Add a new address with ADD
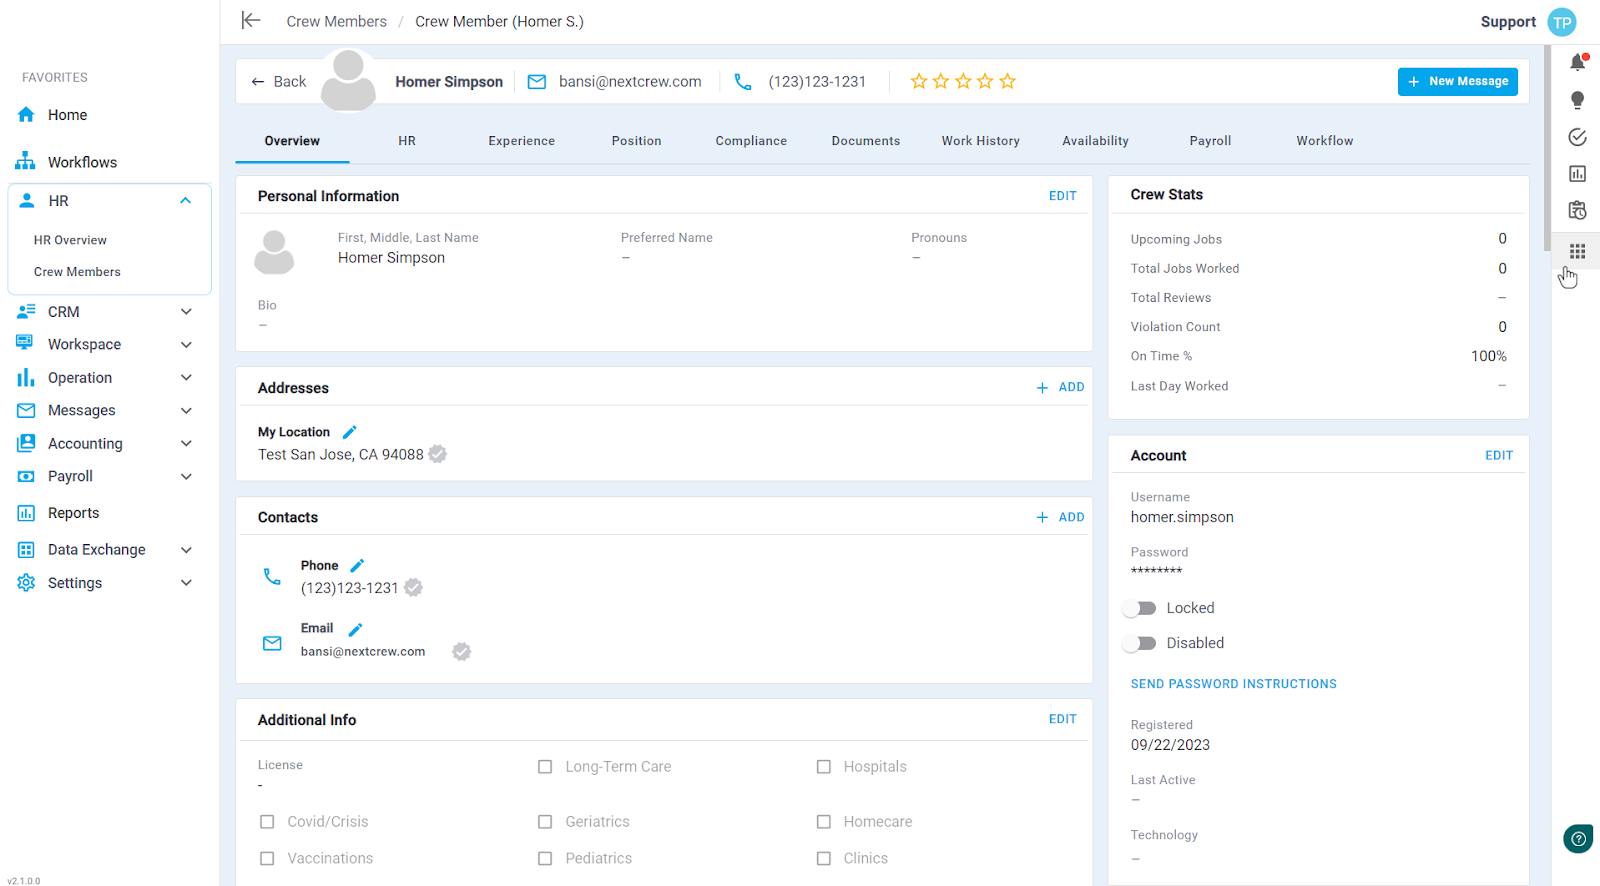 1060,387
